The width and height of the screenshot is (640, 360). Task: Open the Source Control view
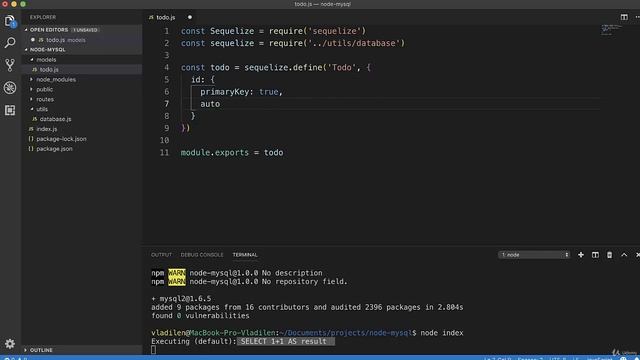(10, 65)
